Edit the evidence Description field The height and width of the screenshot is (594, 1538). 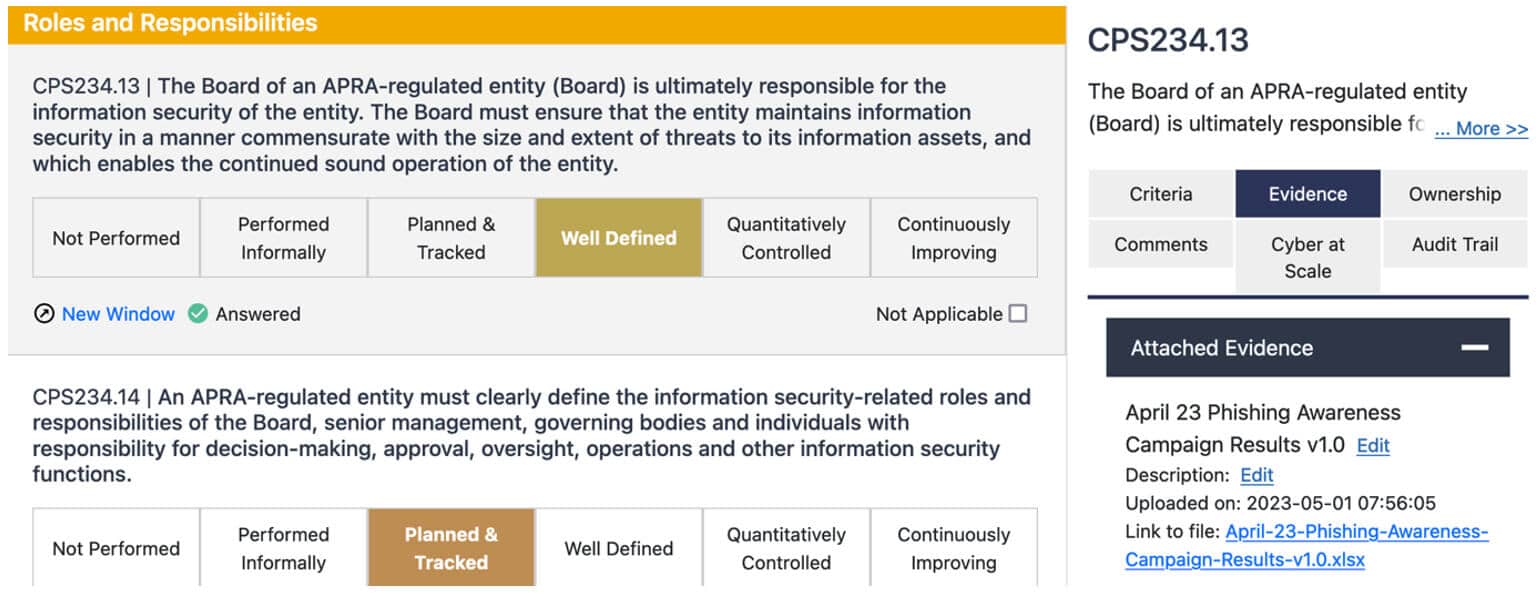click(x=1257, y=475)
